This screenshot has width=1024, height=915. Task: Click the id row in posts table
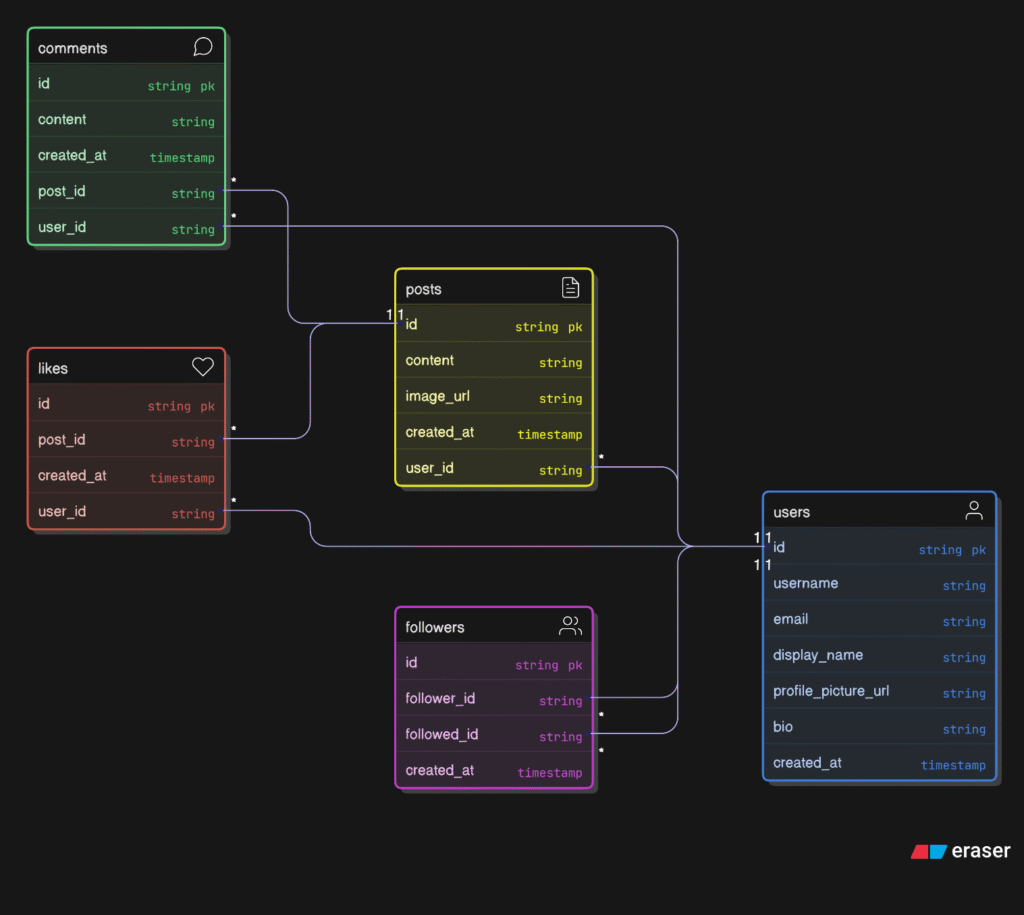(x=494, y=324)
